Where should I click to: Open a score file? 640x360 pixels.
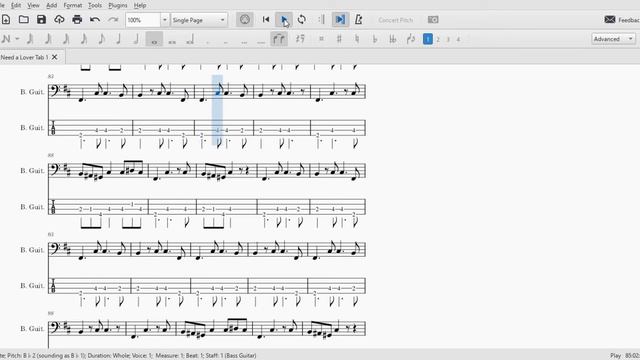pyautogui.click(x=24, y=20)
